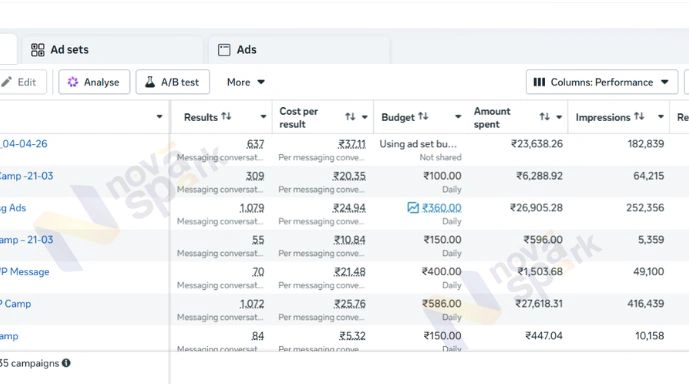Click the Ad sets grid icon
The height and width of the screenshot is (384, 689).
click(x=38, y=50)
